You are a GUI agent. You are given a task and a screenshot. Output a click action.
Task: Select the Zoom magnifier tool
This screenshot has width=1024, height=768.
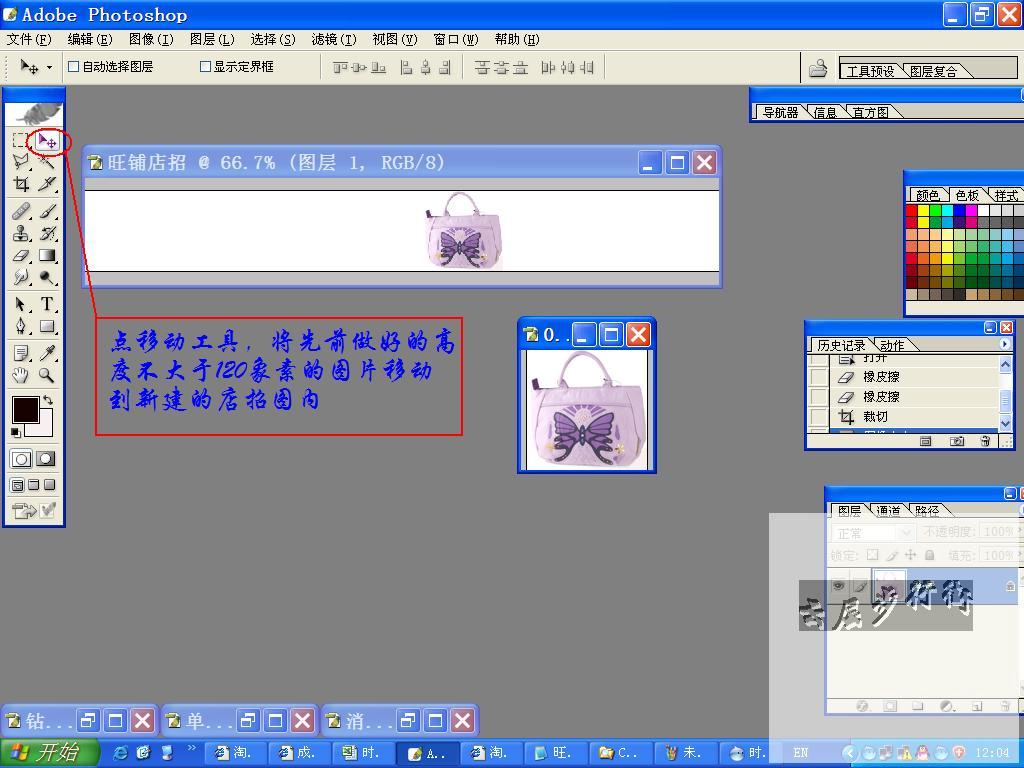click(47, 376)
